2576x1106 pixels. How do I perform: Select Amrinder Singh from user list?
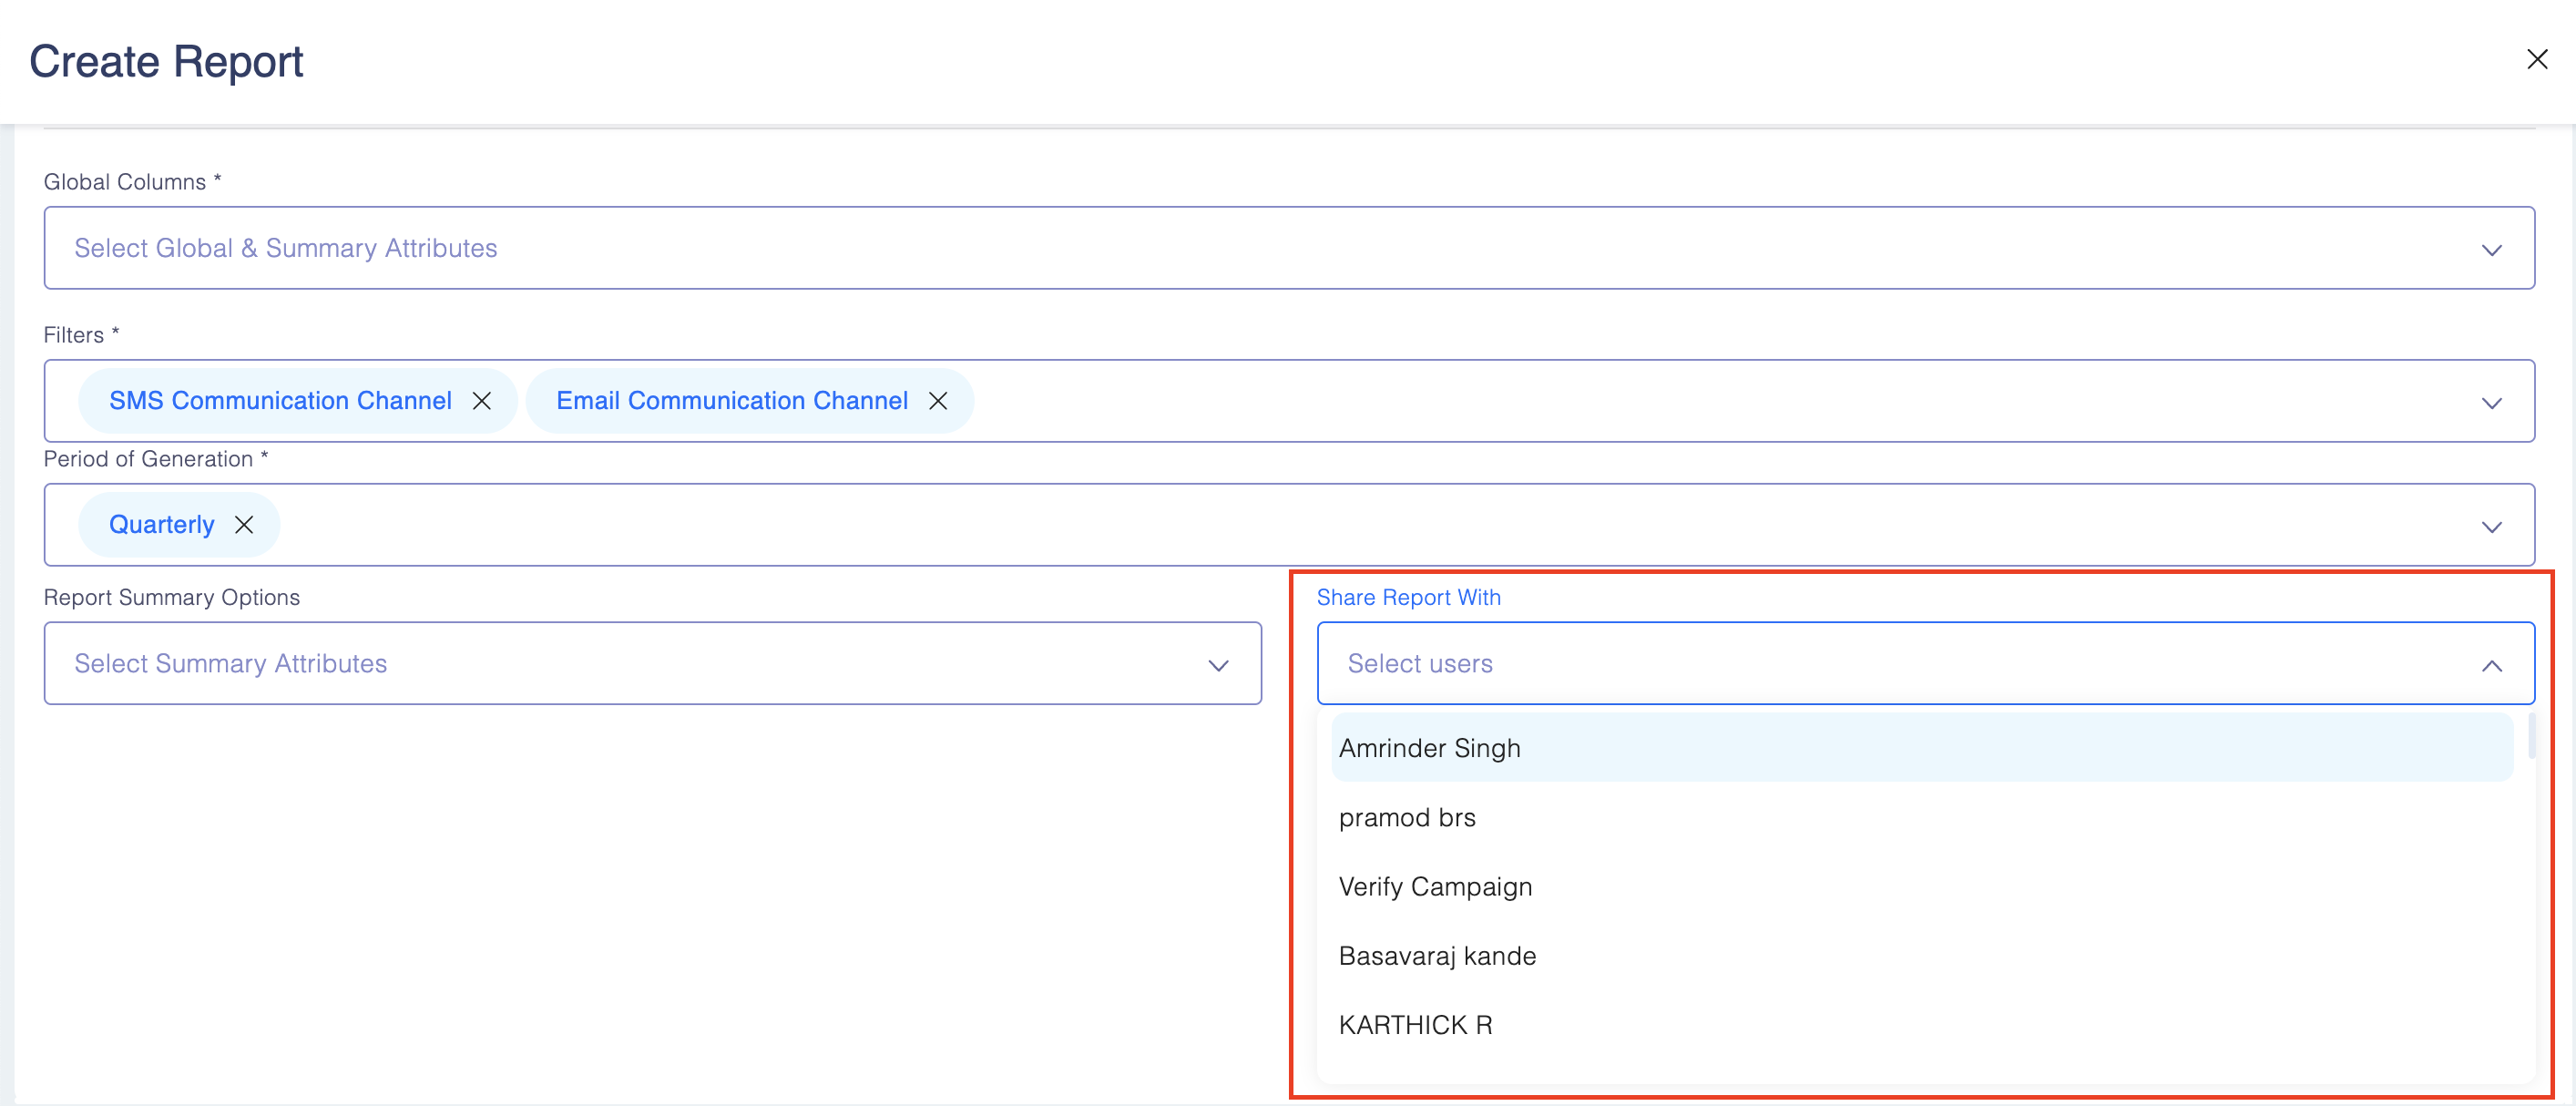(1429, 748)
